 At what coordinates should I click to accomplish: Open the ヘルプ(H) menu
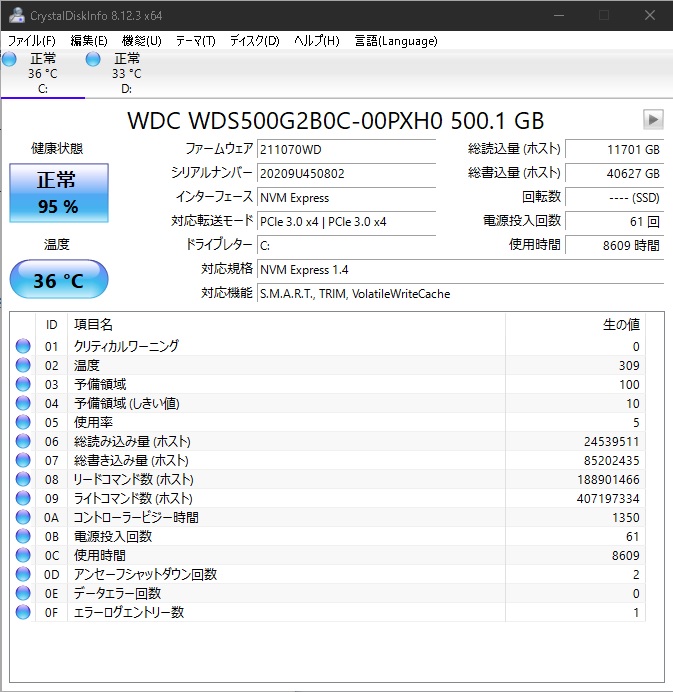tap(317, 41)
